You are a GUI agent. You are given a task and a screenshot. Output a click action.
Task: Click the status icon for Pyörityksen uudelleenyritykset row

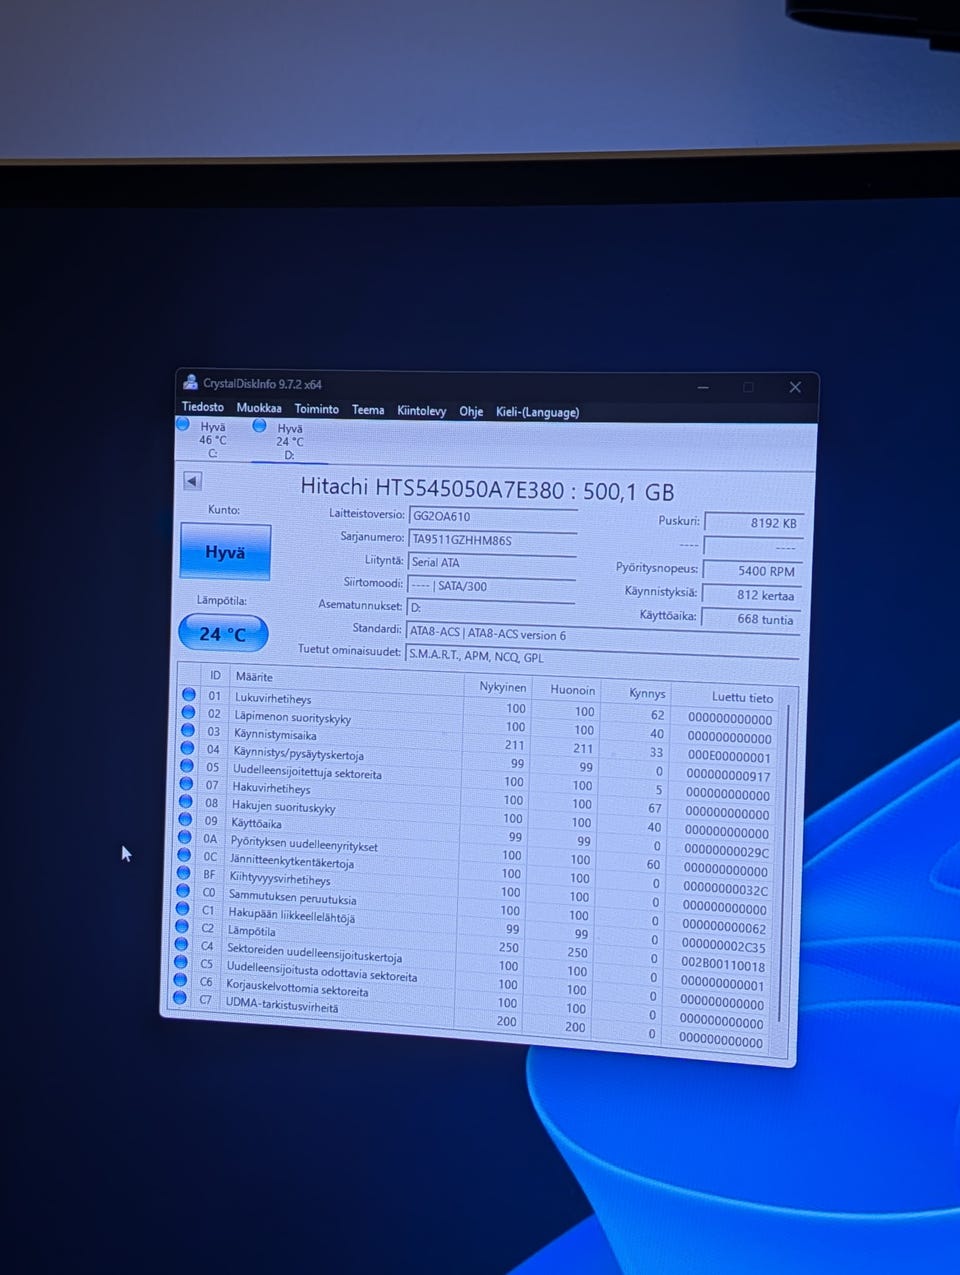tap(184, 837)
